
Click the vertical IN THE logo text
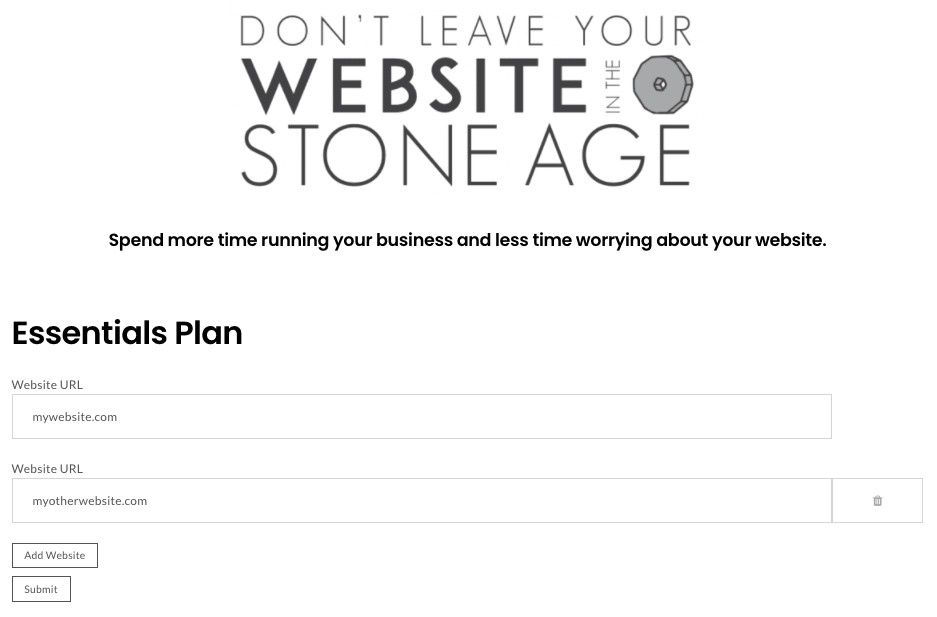click(x=613, y=87)
